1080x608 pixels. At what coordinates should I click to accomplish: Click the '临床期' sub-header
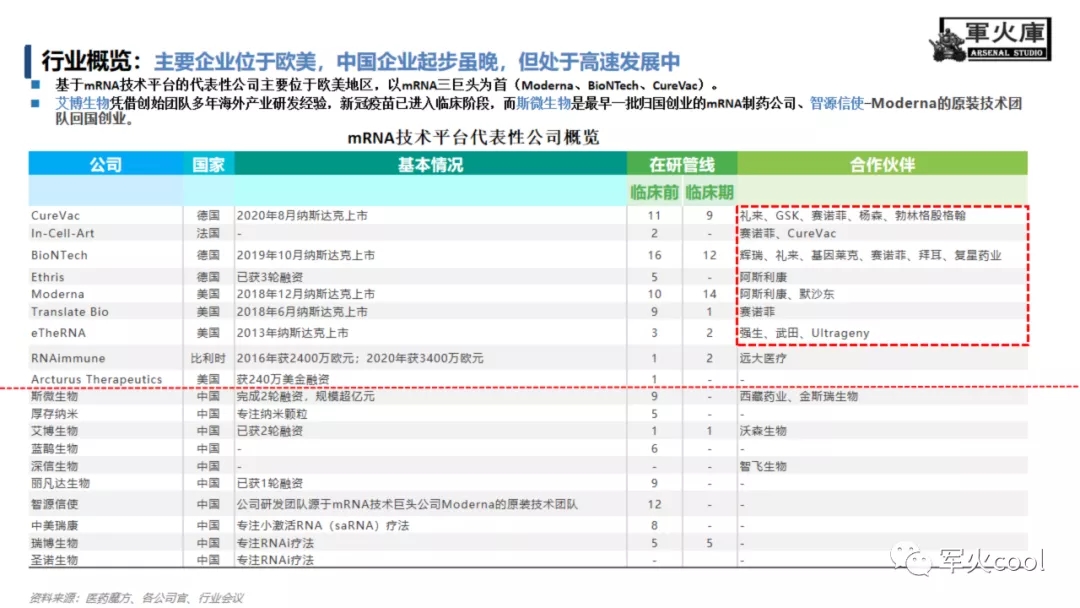coord(709,192)
